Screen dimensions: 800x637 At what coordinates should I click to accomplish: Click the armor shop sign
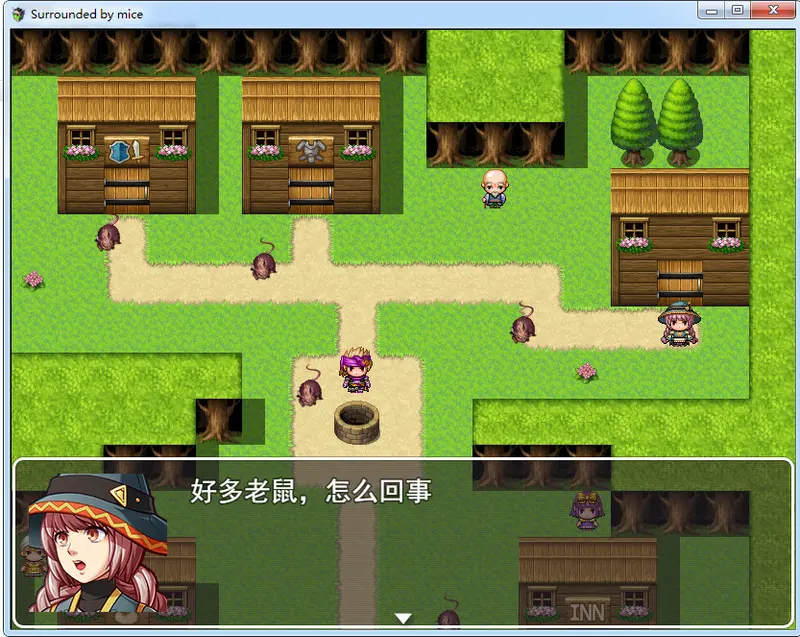pos(311,151)
